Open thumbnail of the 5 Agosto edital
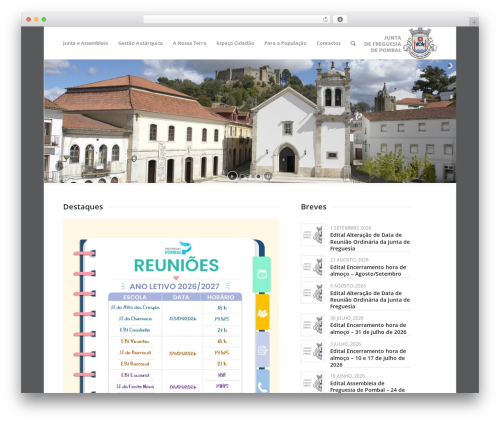Viewport: 500px width, 423px height. [313, 292]
